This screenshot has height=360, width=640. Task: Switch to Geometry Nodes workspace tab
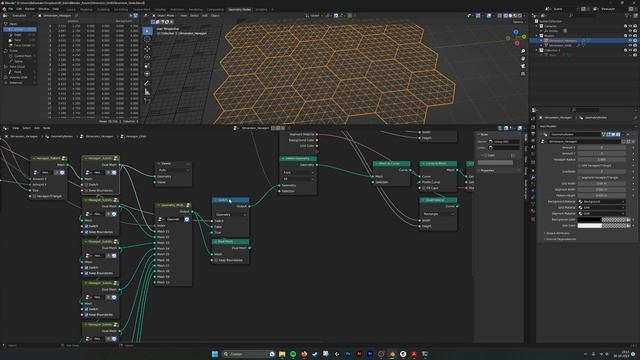(x=240, y=9)
